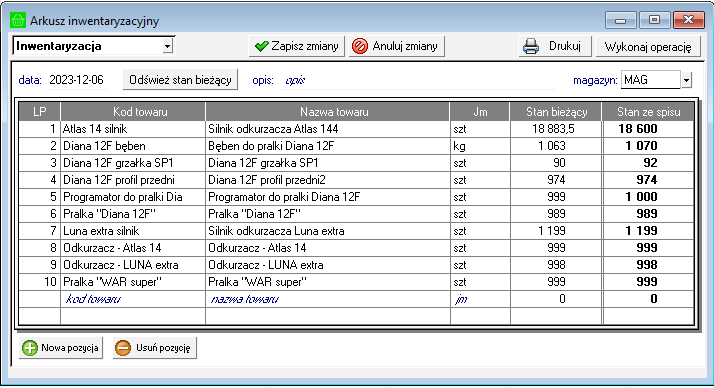Select the cell Diana 12F profil przedni
The image size is (714, 388).
pos(133,180)
